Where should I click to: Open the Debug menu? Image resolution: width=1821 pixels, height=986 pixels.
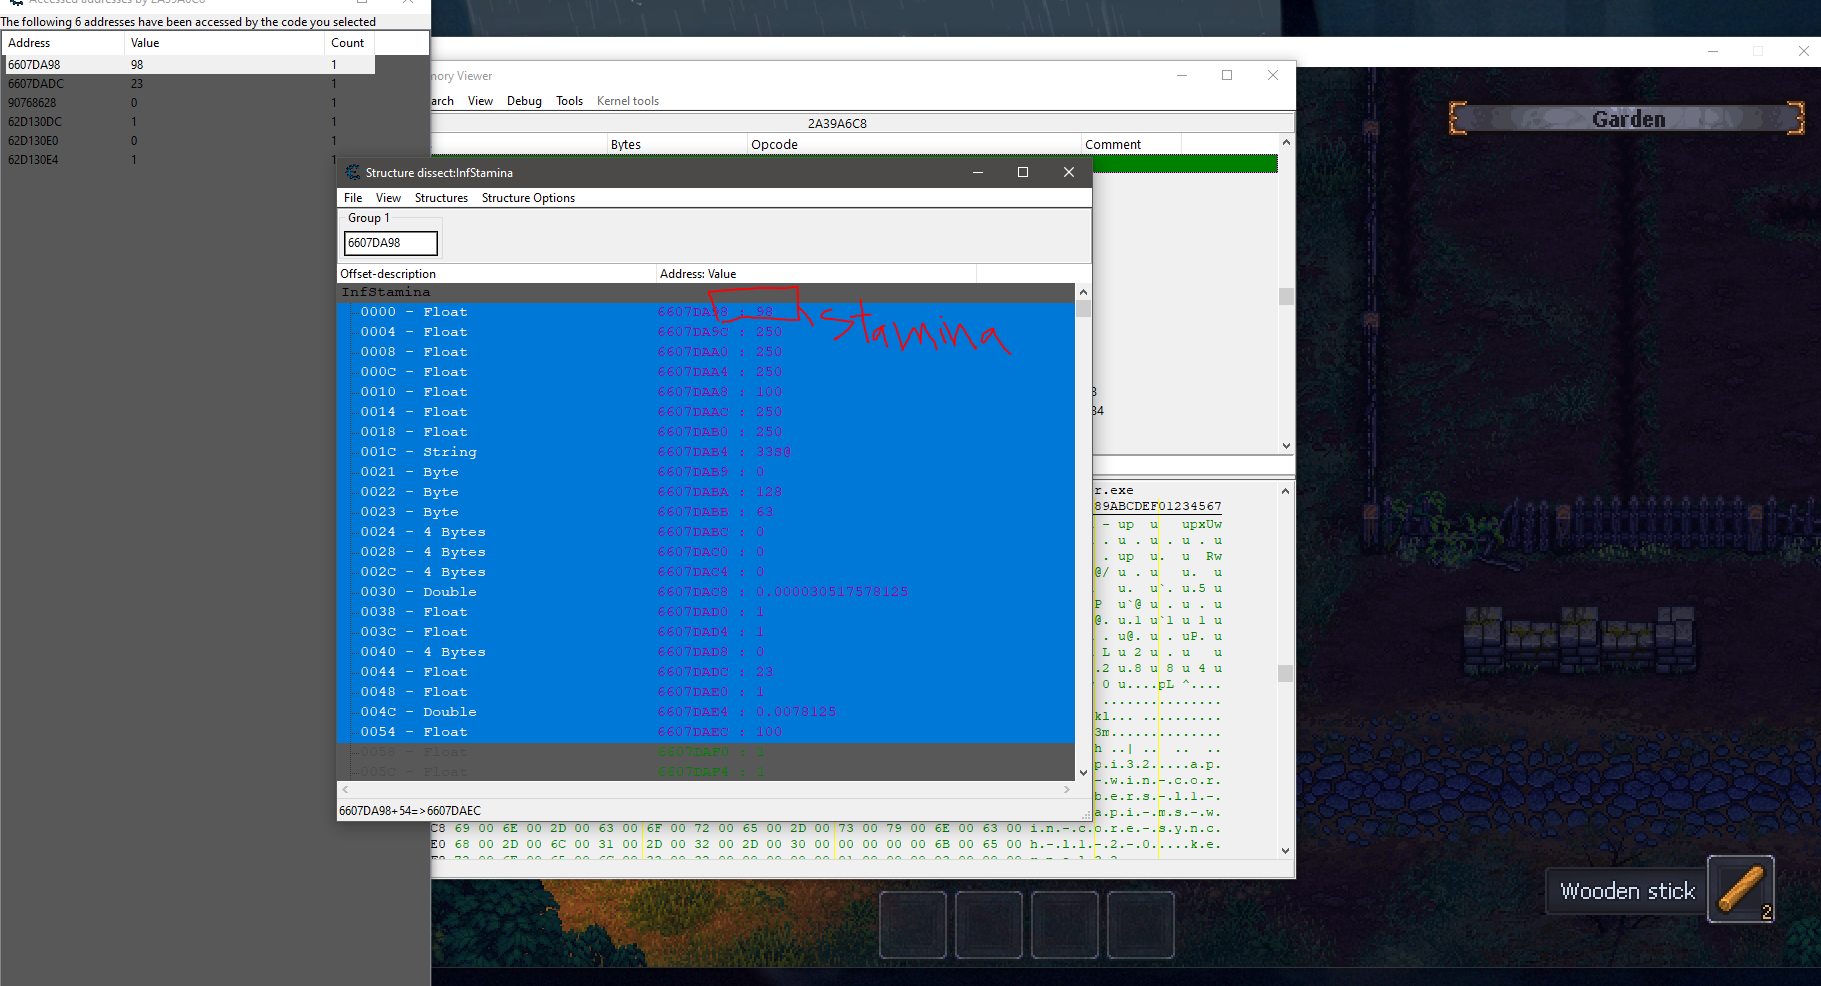pos(524,101)
